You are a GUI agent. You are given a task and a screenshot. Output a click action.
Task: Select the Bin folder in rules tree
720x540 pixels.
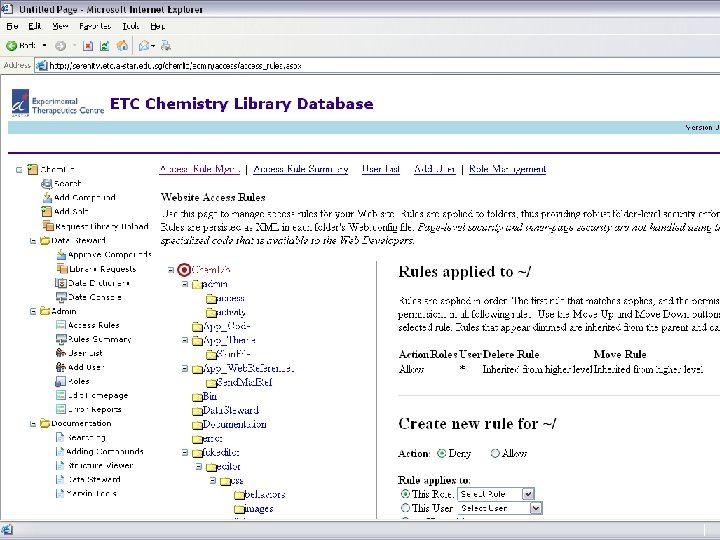(x=209, y=396)
